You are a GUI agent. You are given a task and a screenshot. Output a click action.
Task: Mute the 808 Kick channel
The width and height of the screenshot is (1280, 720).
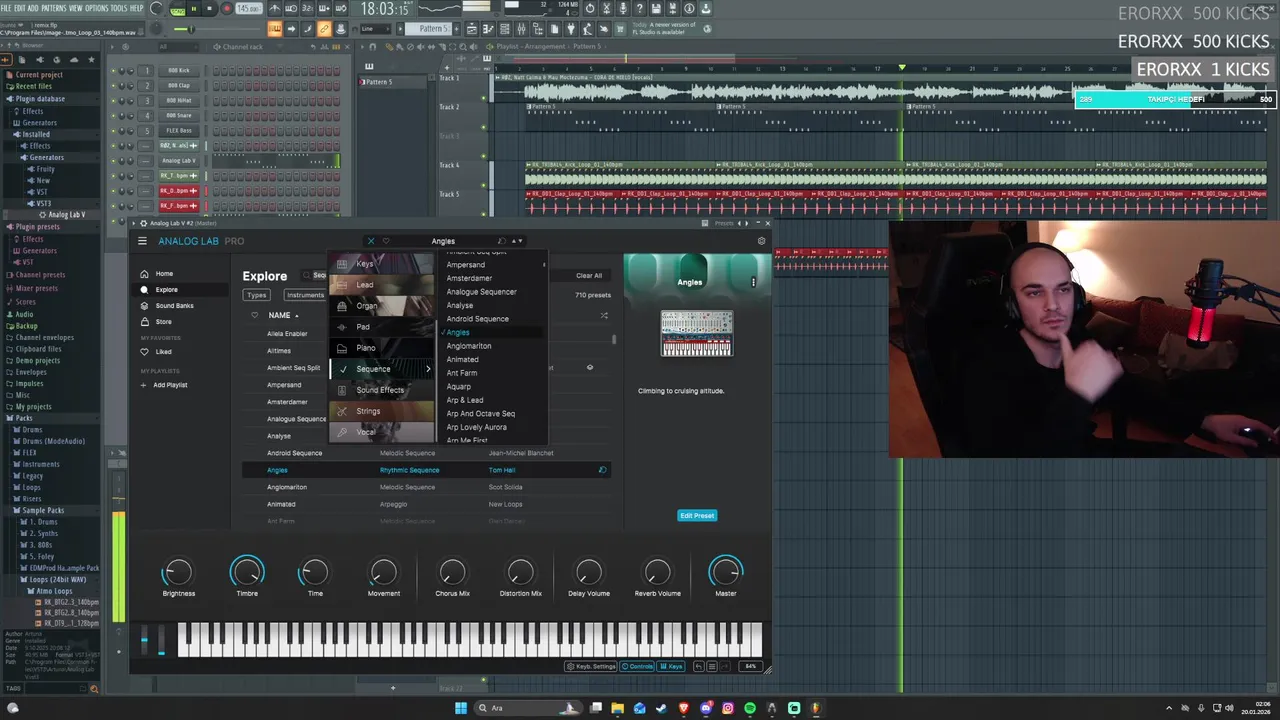[x=114, y=71]
